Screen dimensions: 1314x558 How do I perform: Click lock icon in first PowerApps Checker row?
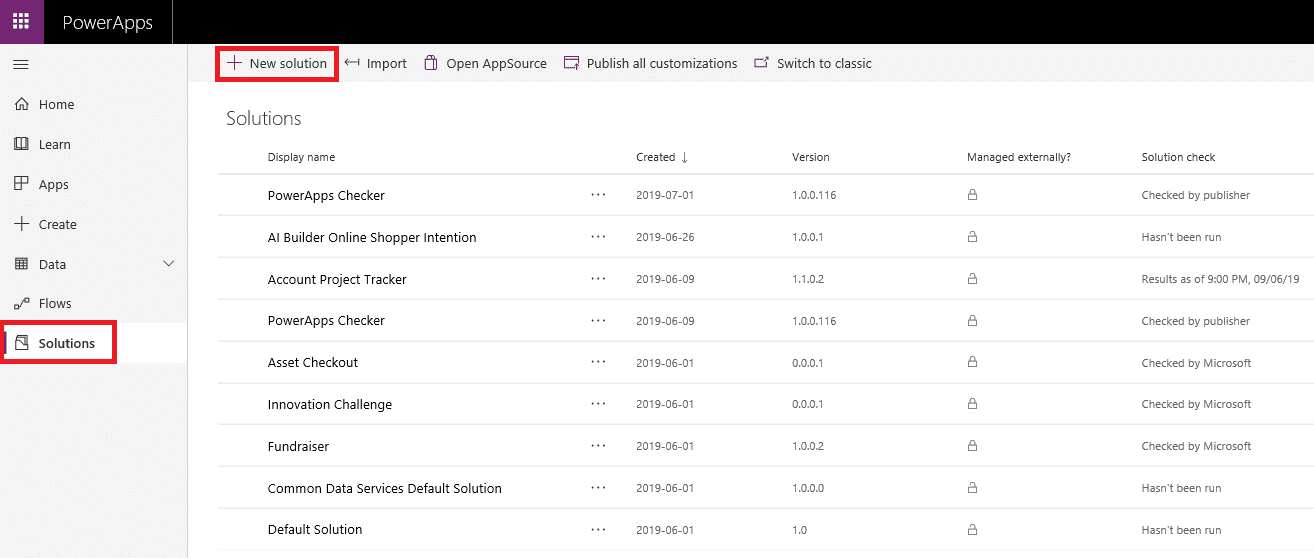pyautogui.click(x=972, y=195)
